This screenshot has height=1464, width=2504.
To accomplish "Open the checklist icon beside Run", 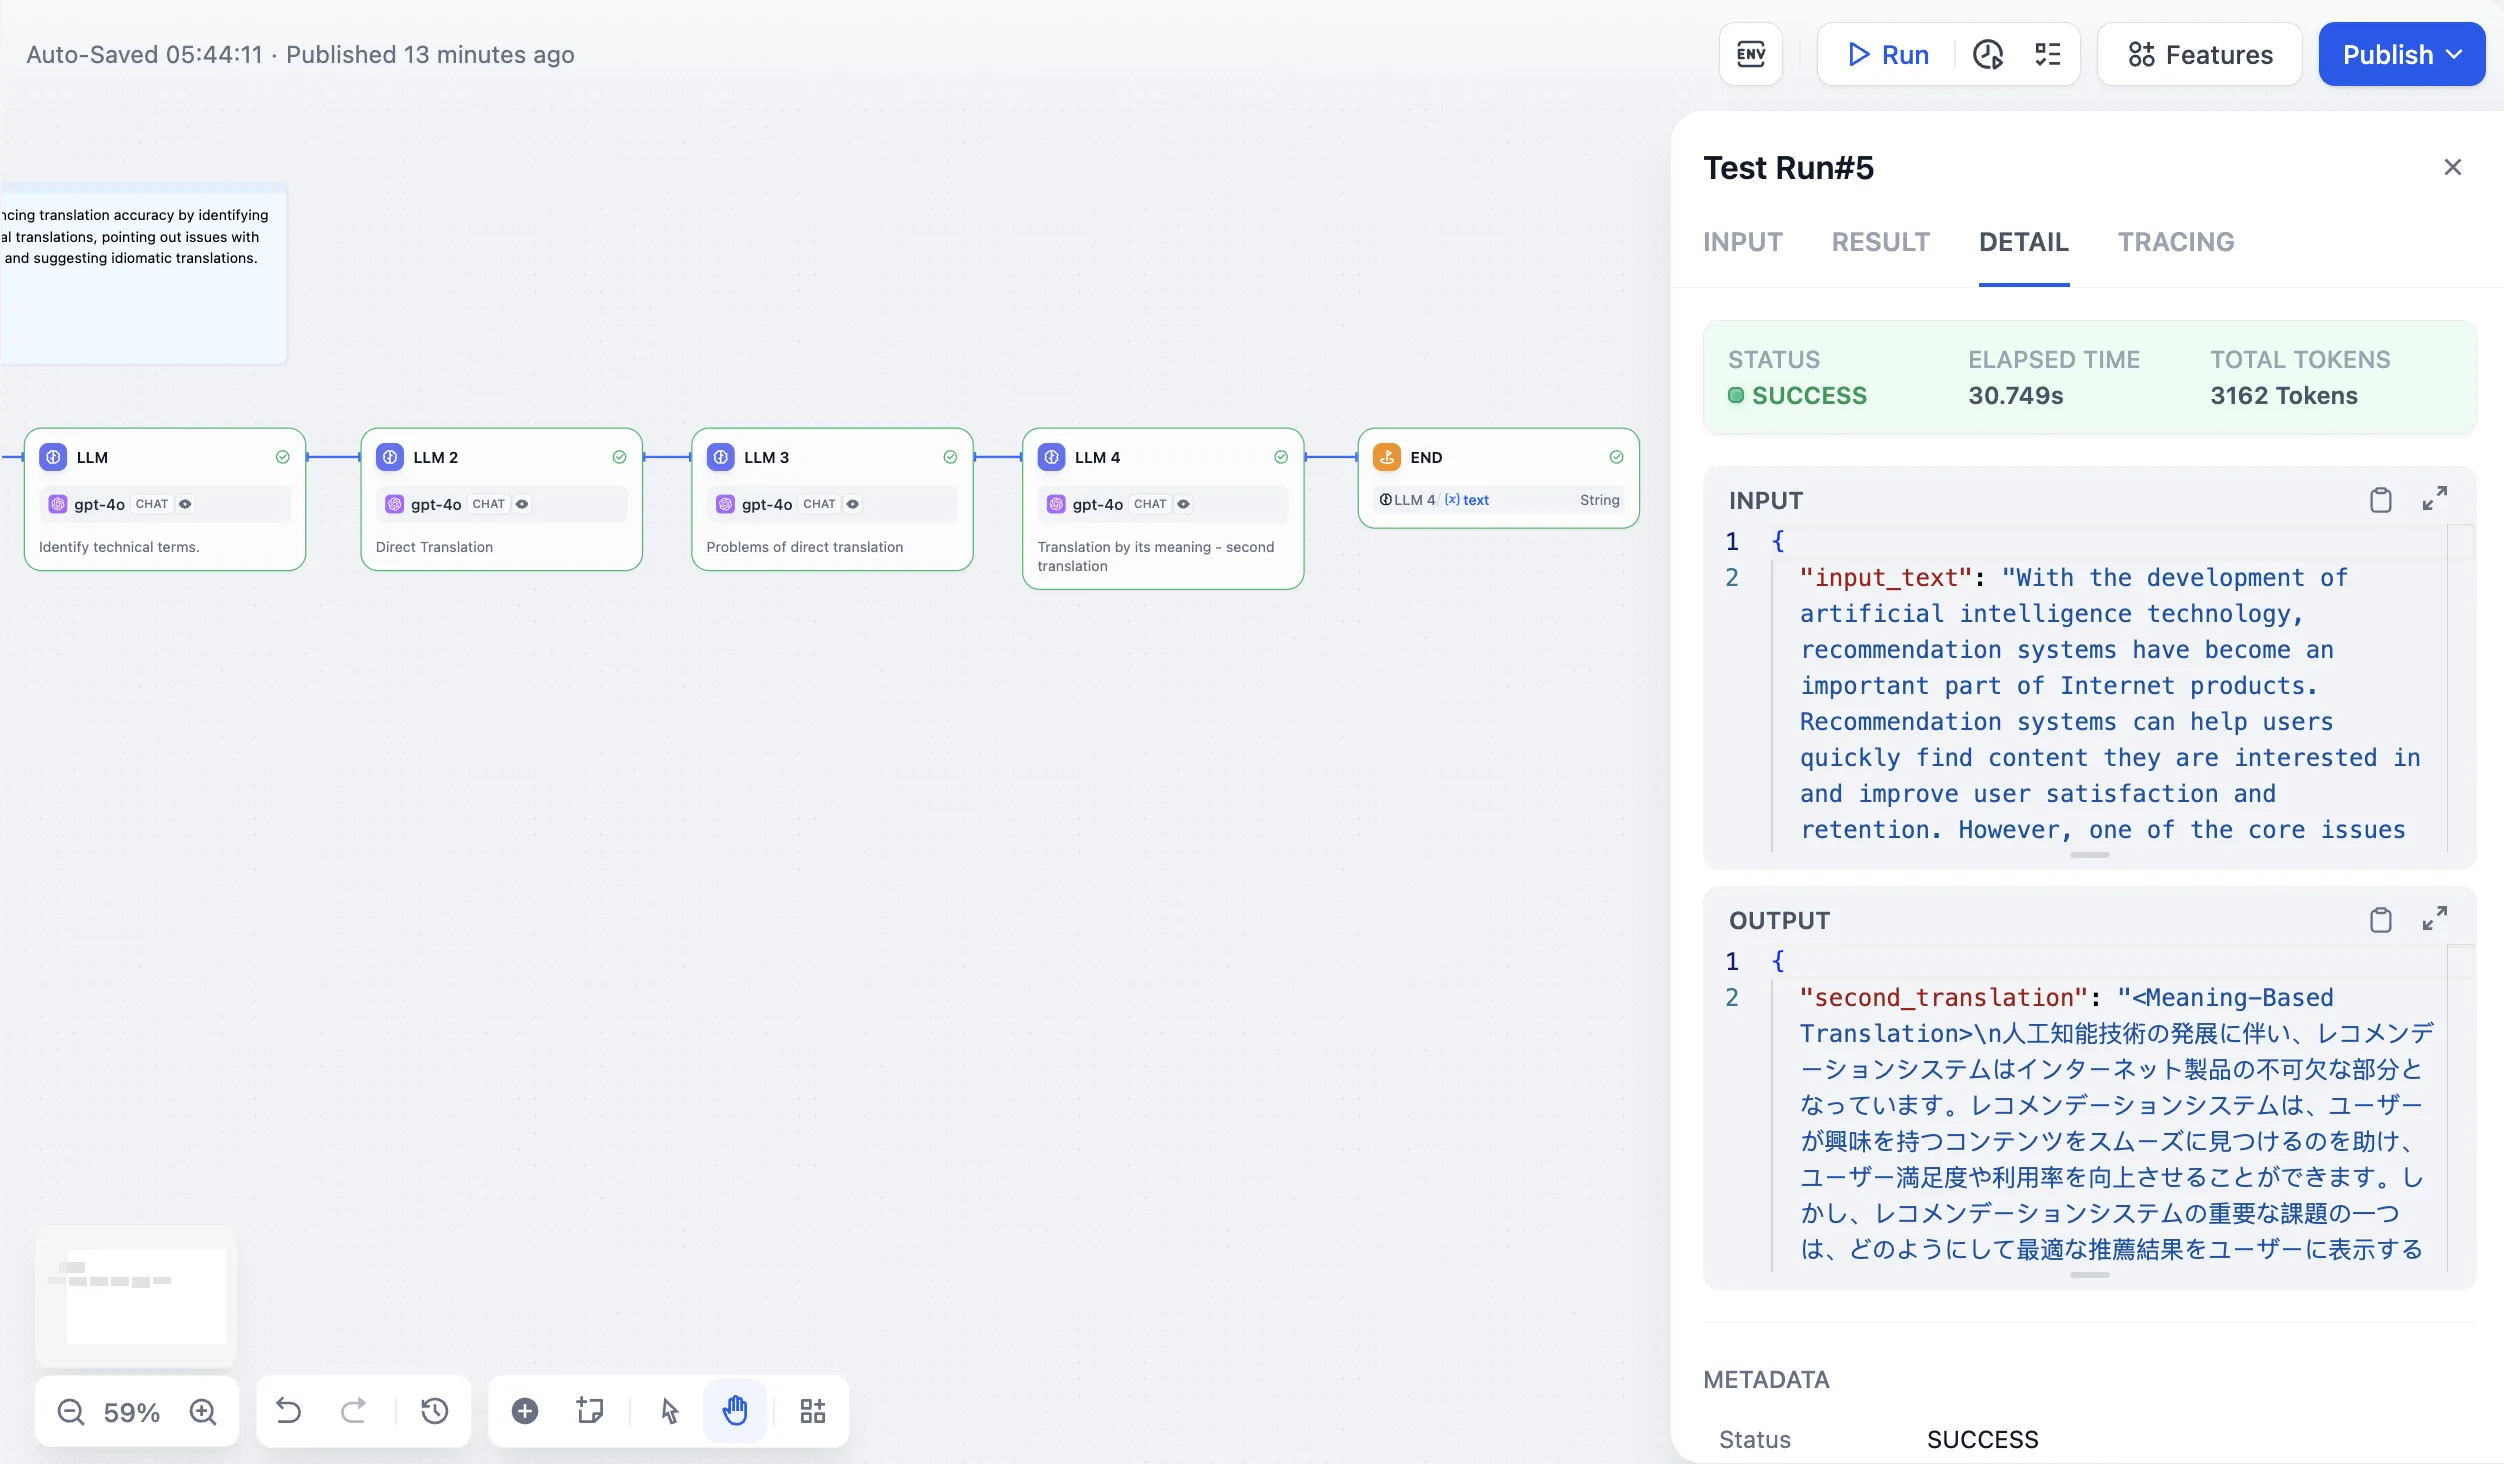I will [2047, 54].
